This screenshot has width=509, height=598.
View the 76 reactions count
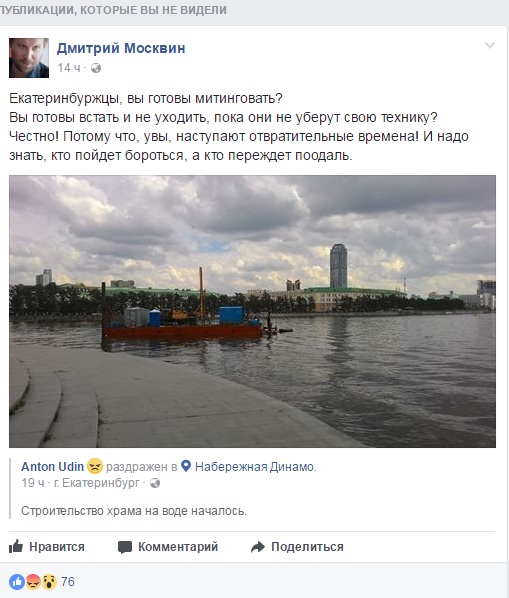[x=68, y=582]
